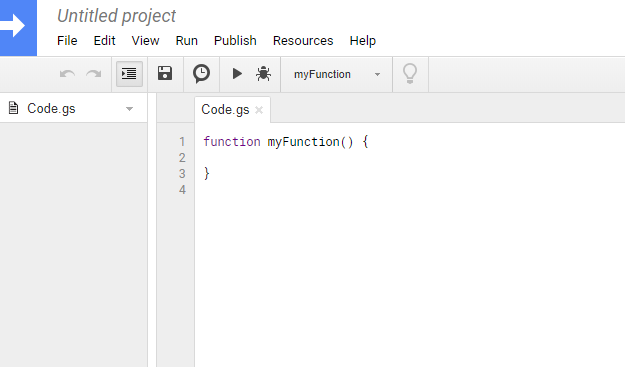
Task: Close the Code.gs editor tab
Action: click(x=259, y=110)
